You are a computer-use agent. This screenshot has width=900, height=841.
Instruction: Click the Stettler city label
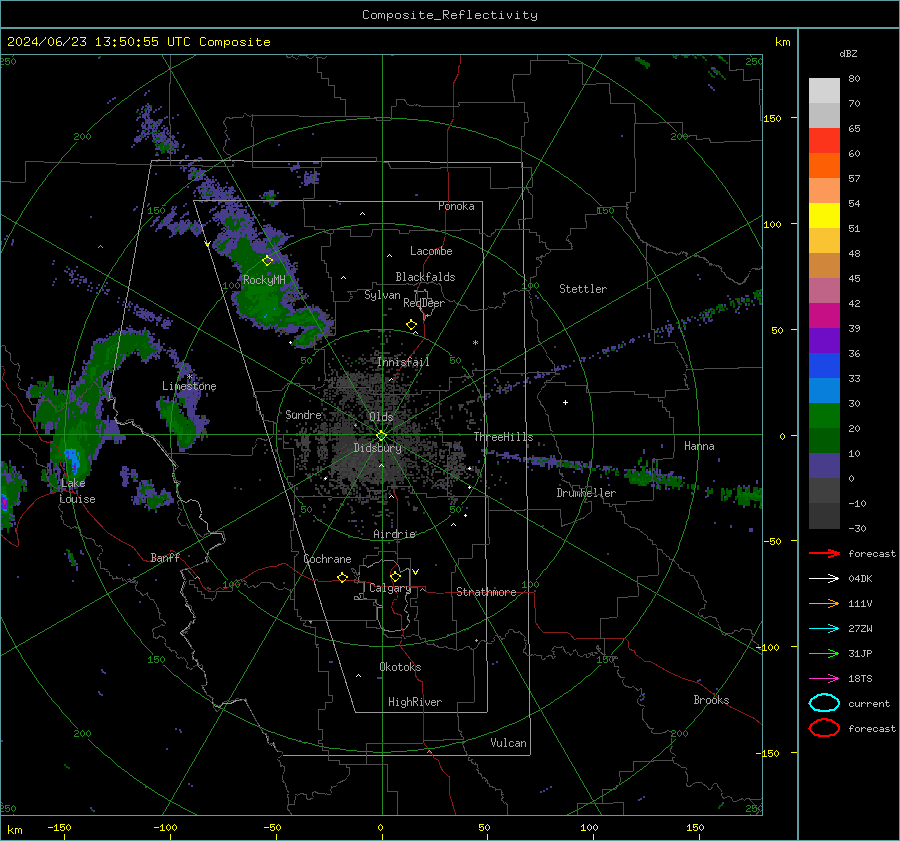pyautogui.click(x=583, y=289)
